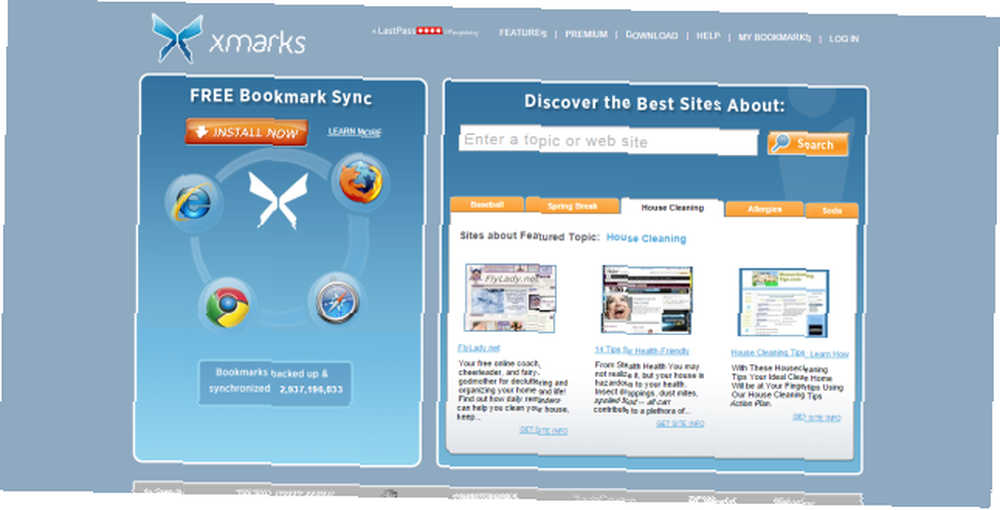1000x510 pixels.
Task: Switch to the Soda tab
Action: point(832,210)
